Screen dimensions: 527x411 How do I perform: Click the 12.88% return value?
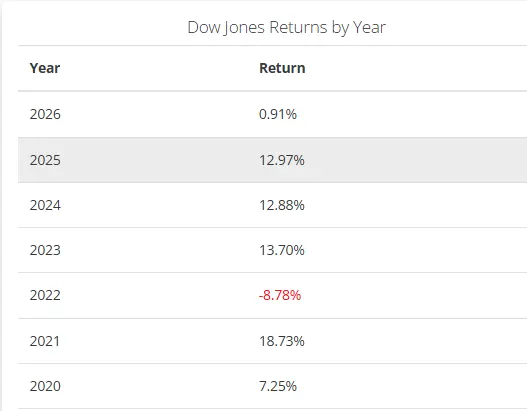point(282,205)
